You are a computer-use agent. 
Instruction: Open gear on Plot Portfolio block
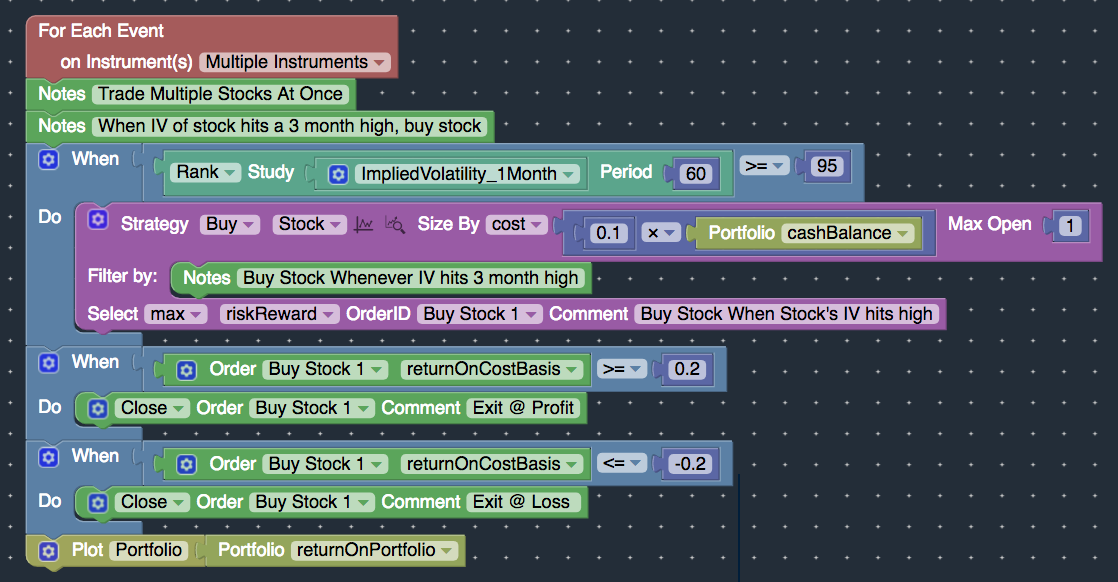click(48, 551)
